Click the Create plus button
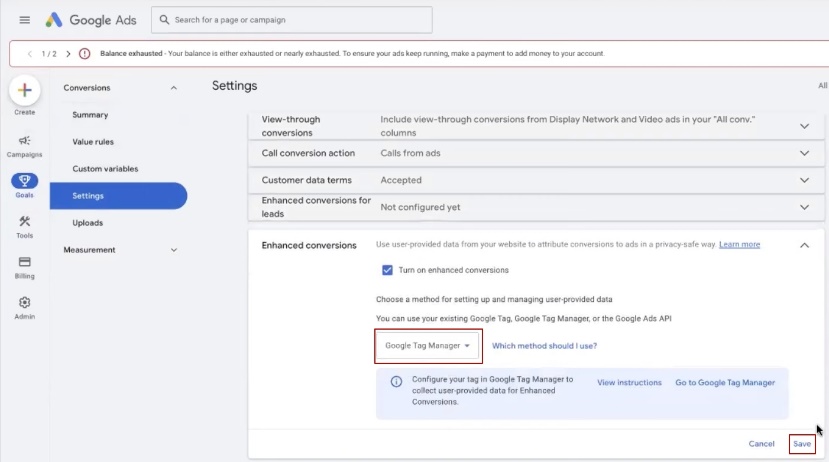The height and width of the screenshot is (462, 829). (25, 91)
